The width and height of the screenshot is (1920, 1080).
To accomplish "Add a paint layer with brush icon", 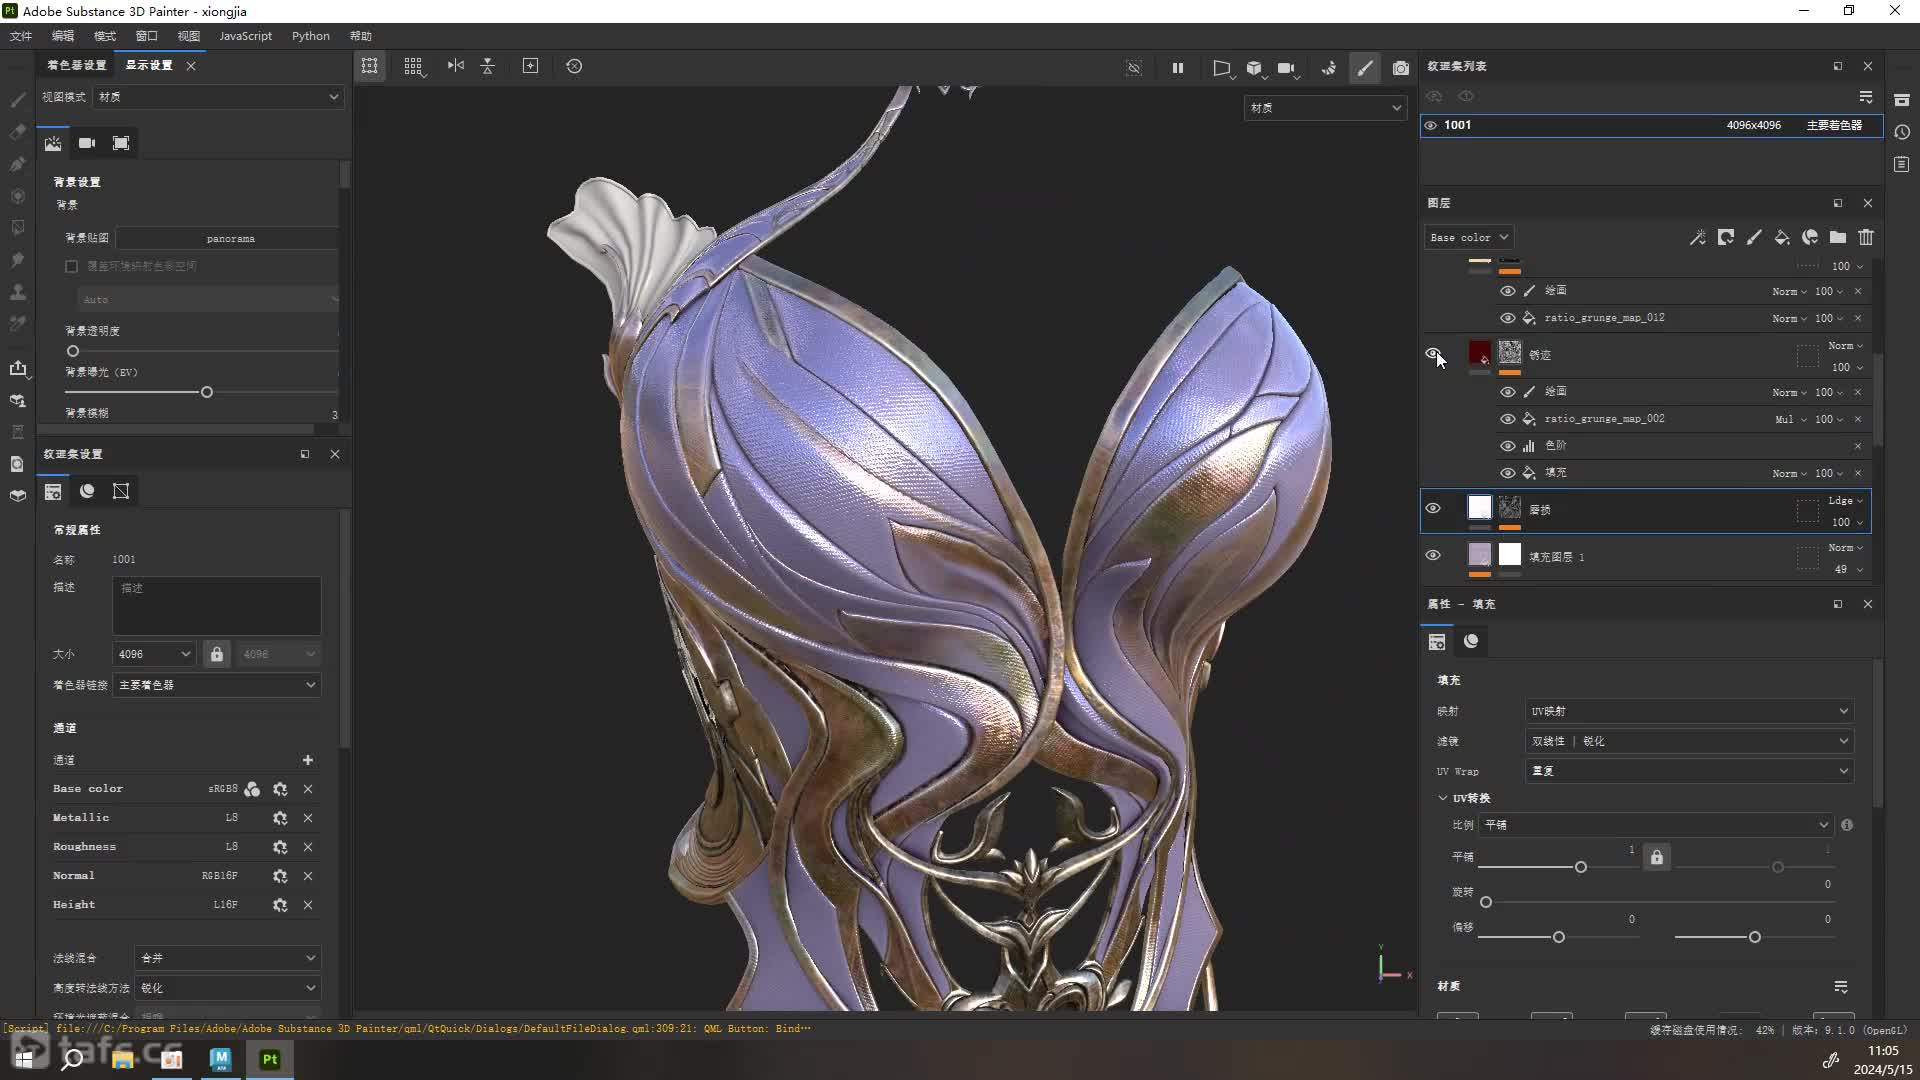I will [x=1754, y=237].
